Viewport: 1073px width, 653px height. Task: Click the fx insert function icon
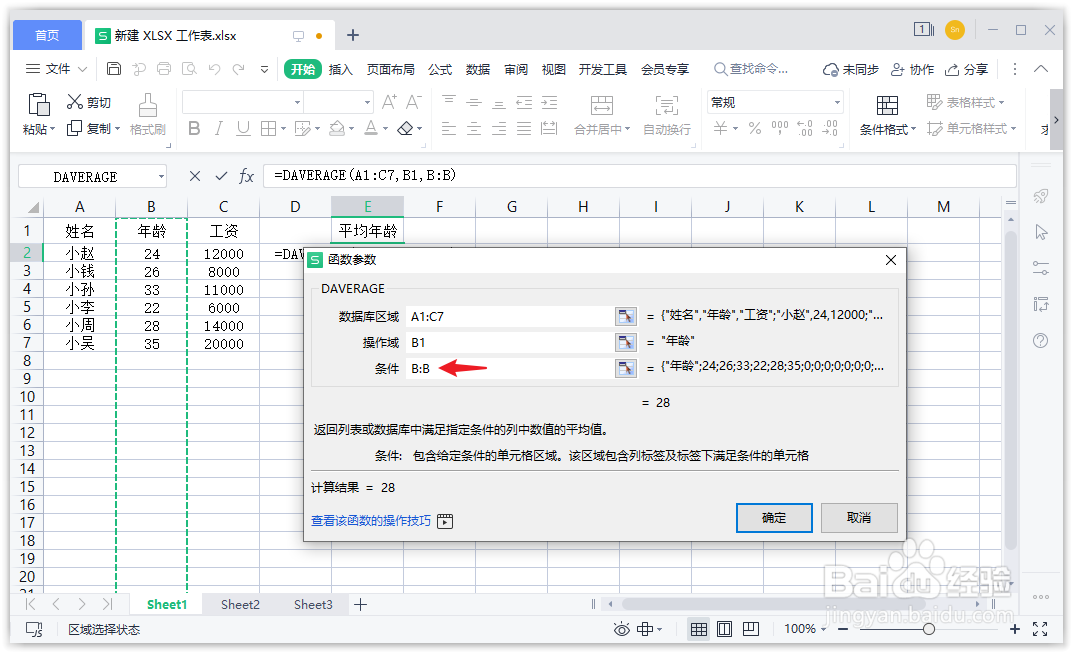click(x=246, y=176)
